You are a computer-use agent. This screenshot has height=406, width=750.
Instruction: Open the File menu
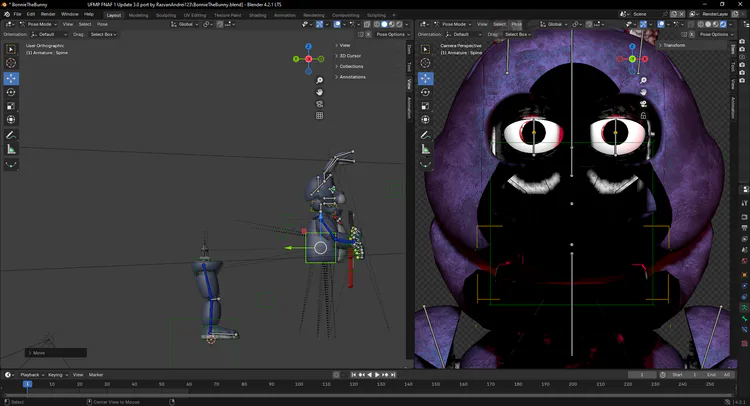coord(17,14)
